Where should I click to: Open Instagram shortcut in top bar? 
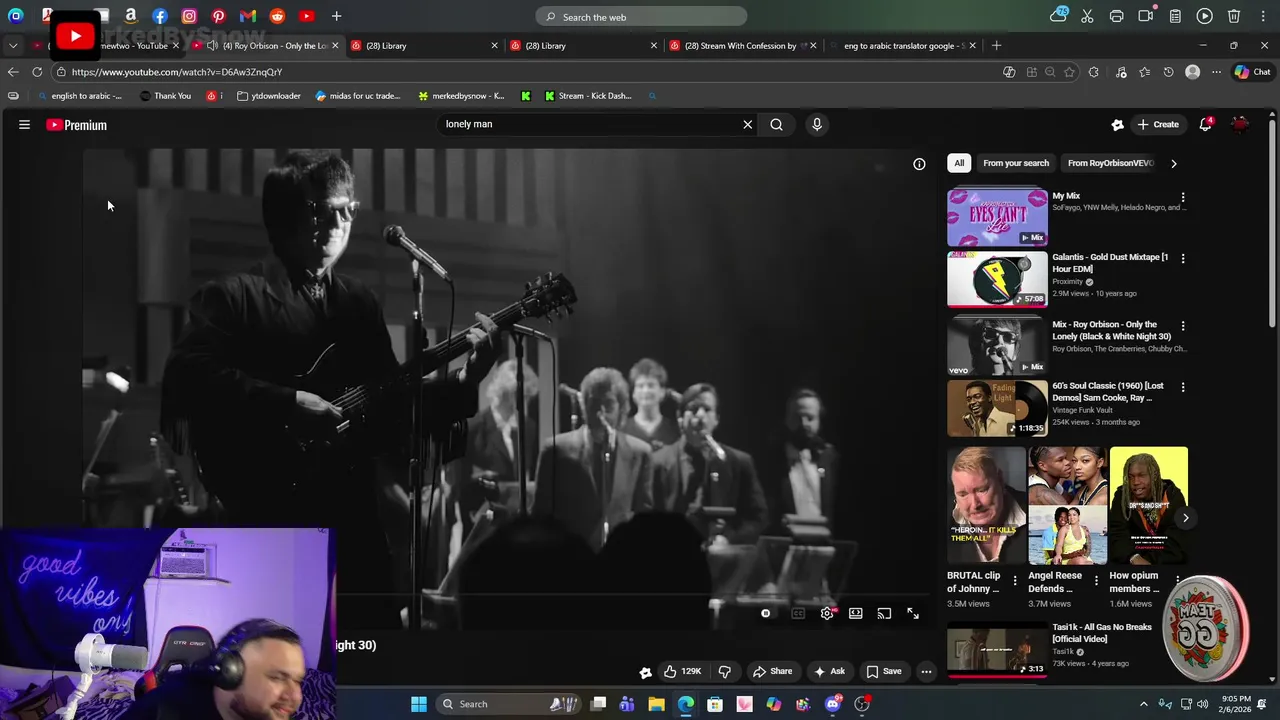click(189, 16)
